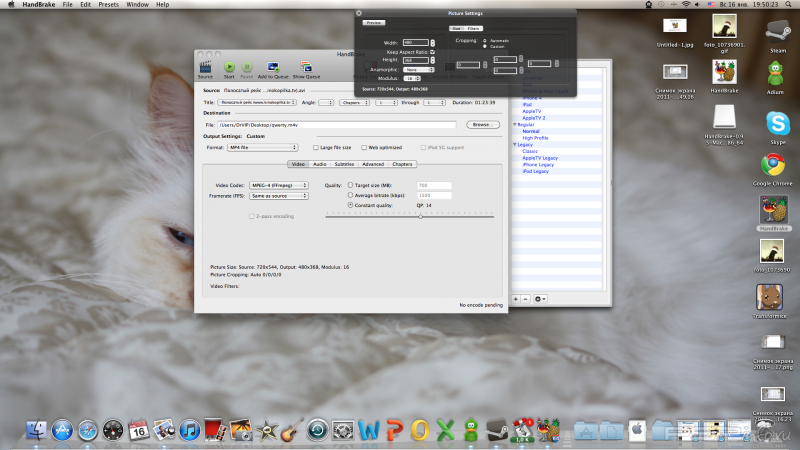Open the Format MP4 file dropdown

pyautogui.click(x=260, y=147)
